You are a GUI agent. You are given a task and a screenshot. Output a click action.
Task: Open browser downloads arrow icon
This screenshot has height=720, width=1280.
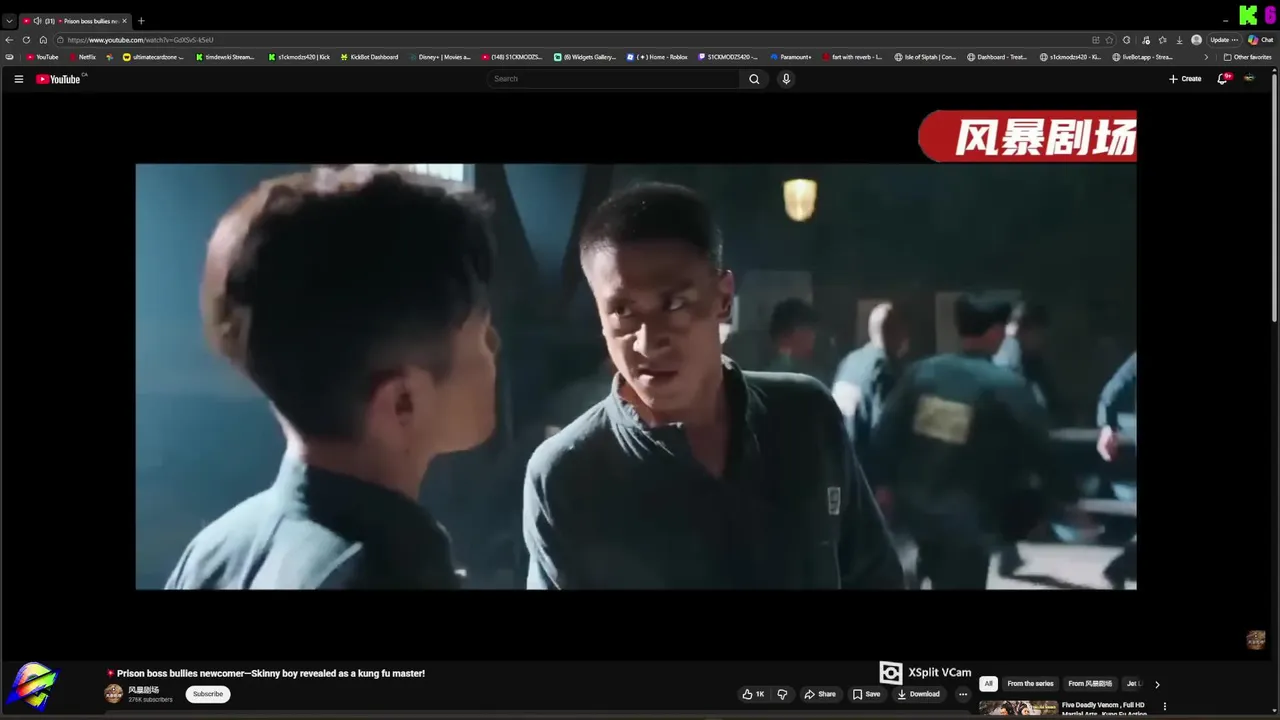tap(1180, 40)
